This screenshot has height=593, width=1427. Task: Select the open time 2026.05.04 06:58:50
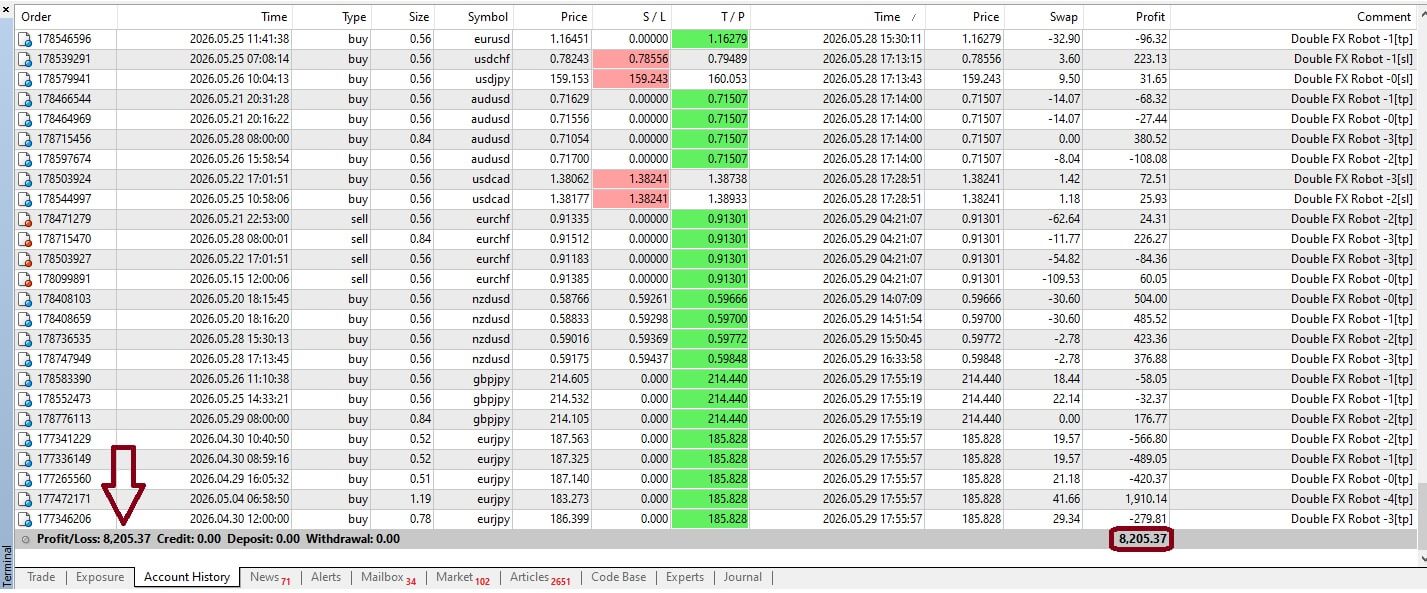tap(239, 499)
